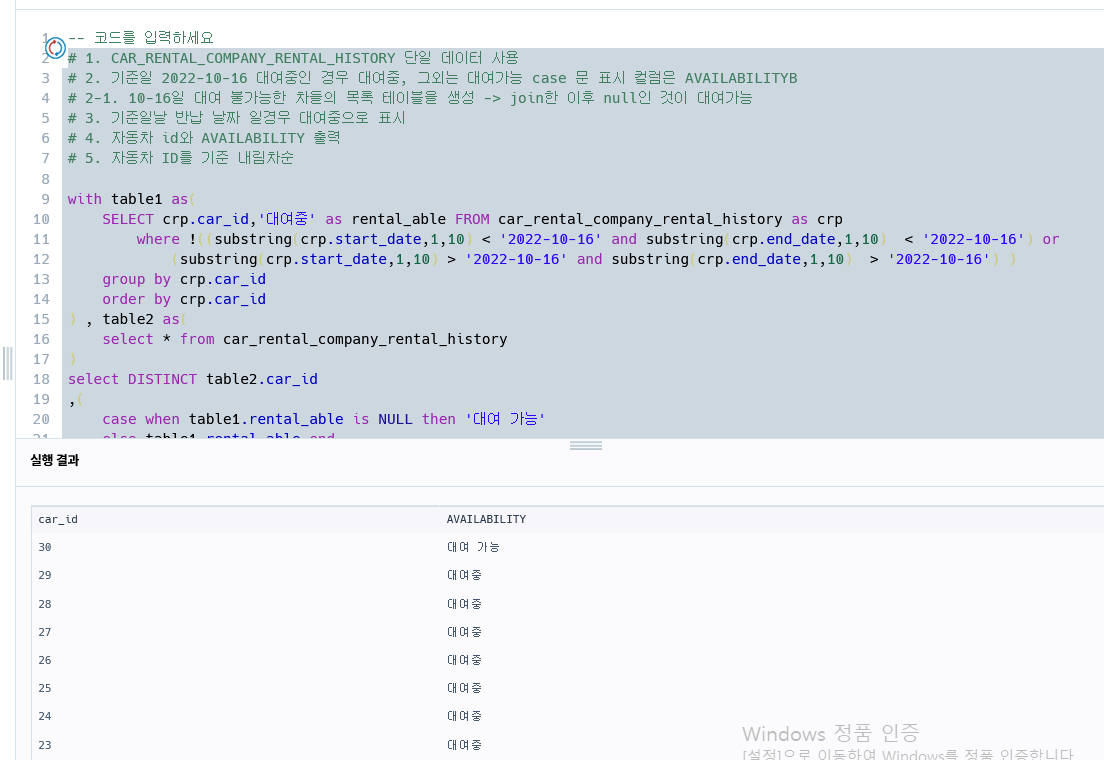Select result cell car_id 23

pos(45,745)
